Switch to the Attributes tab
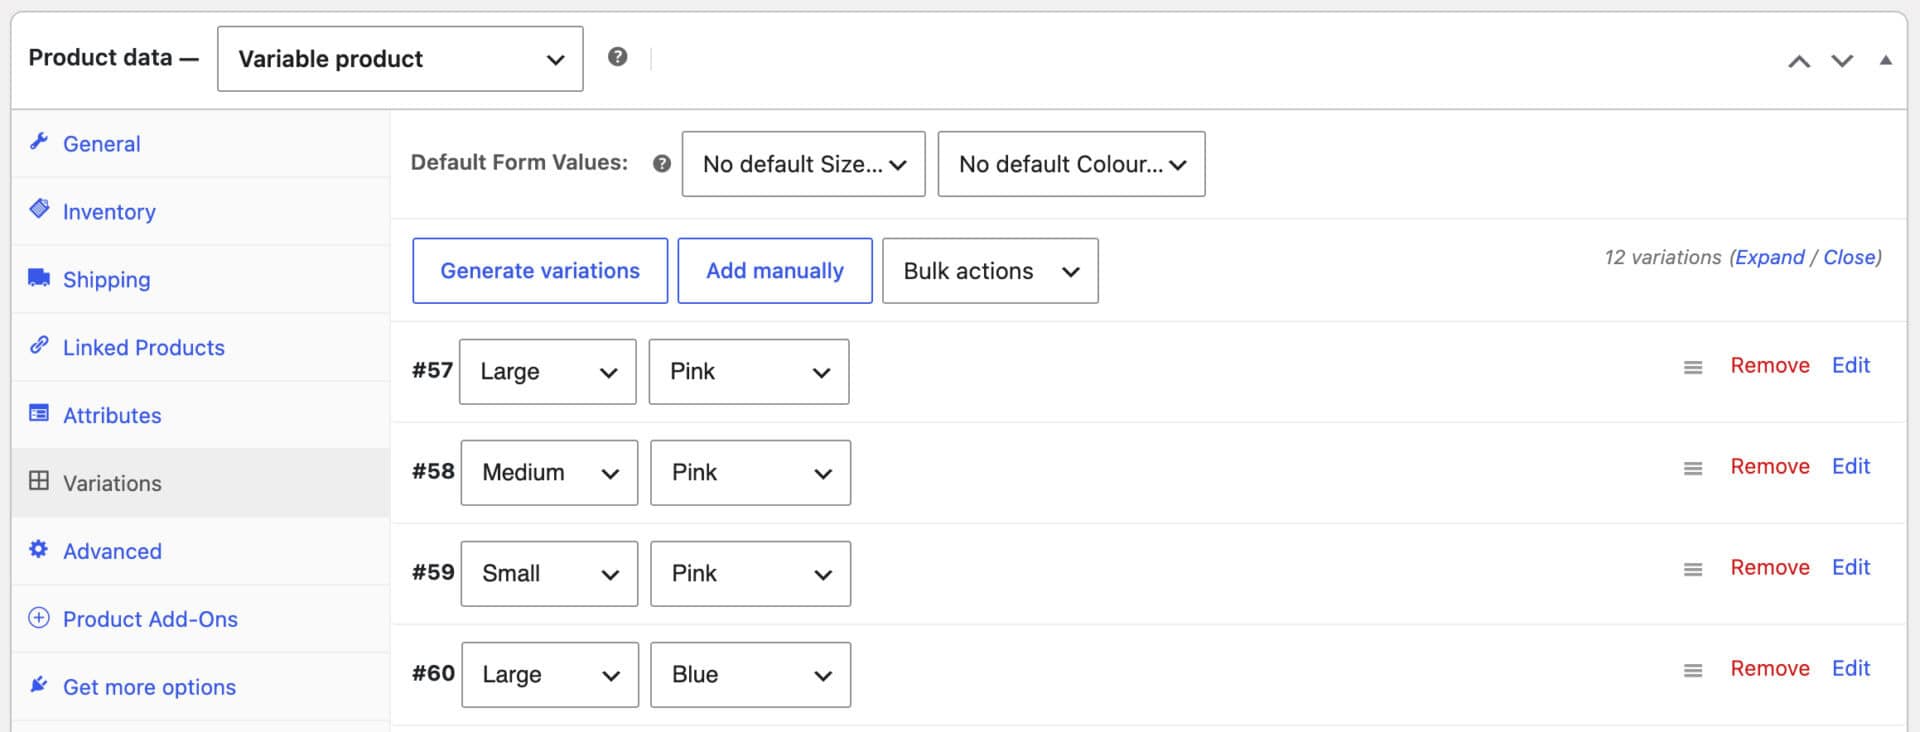This screenshot has width=1920, height=732. 200,416
